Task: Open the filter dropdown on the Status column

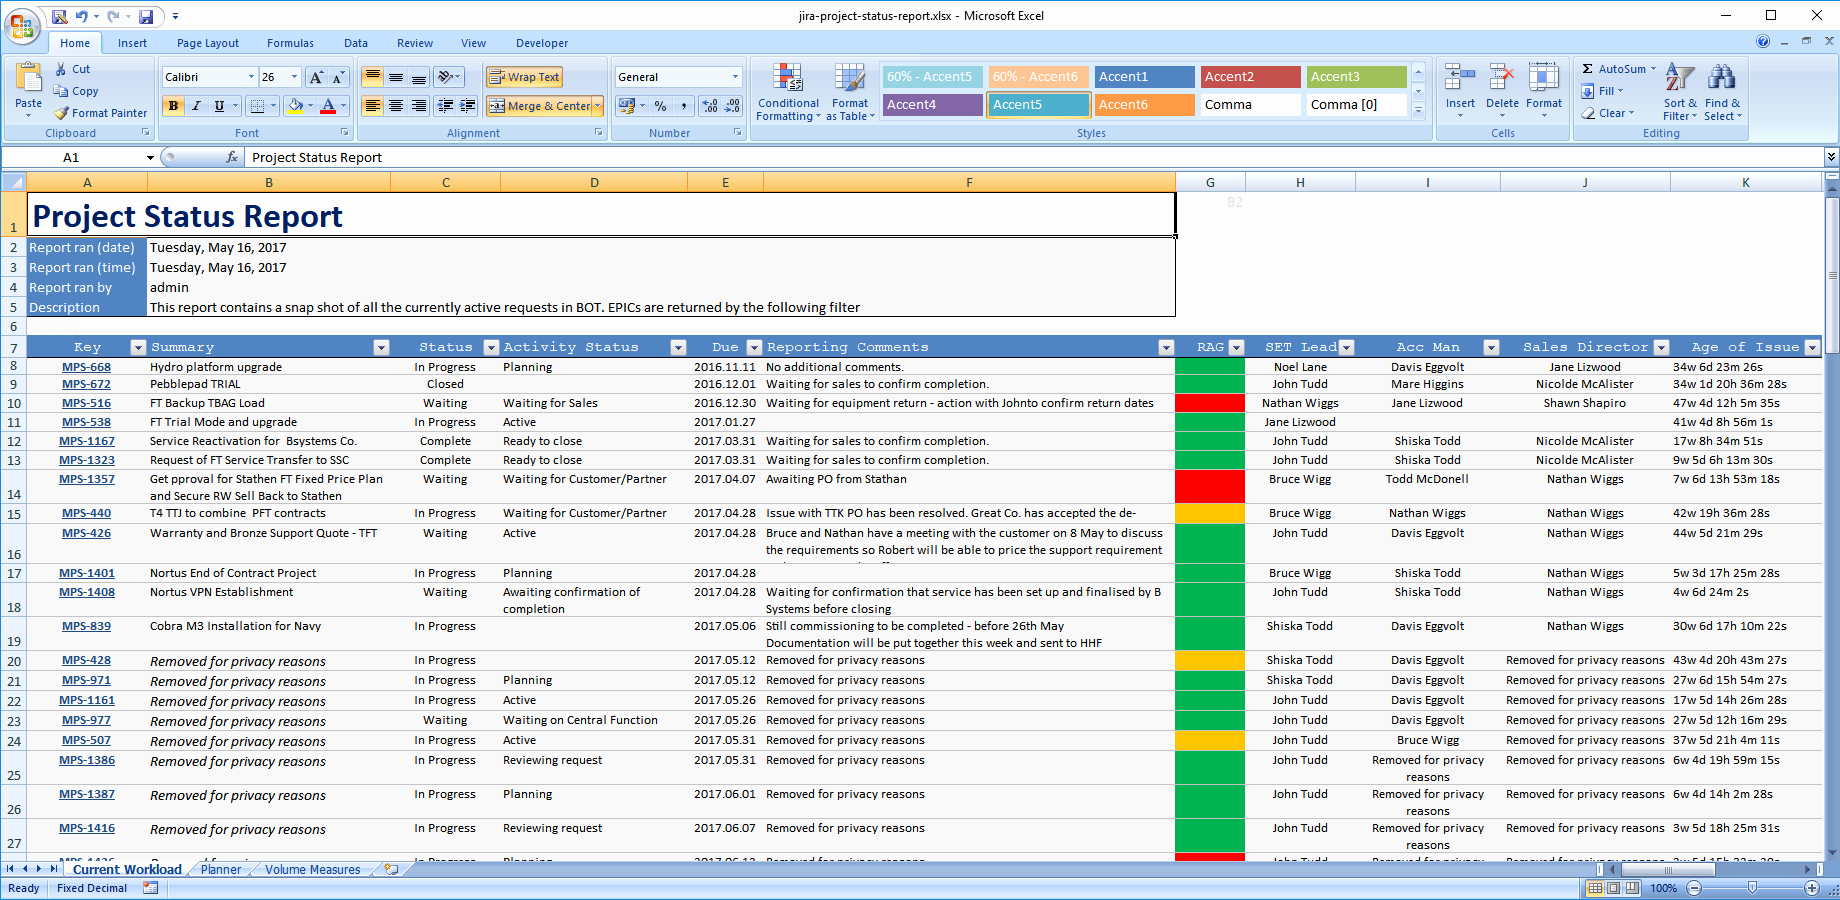Action: 491,347
